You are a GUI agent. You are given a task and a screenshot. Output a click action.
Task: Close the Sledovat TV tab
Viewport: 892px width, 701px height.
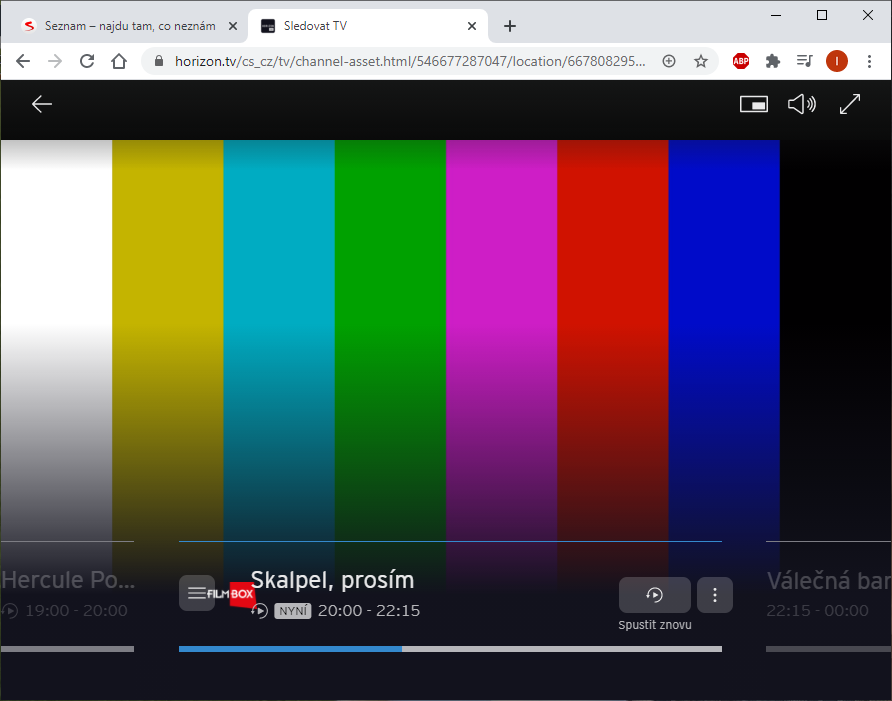pos(472,26)
